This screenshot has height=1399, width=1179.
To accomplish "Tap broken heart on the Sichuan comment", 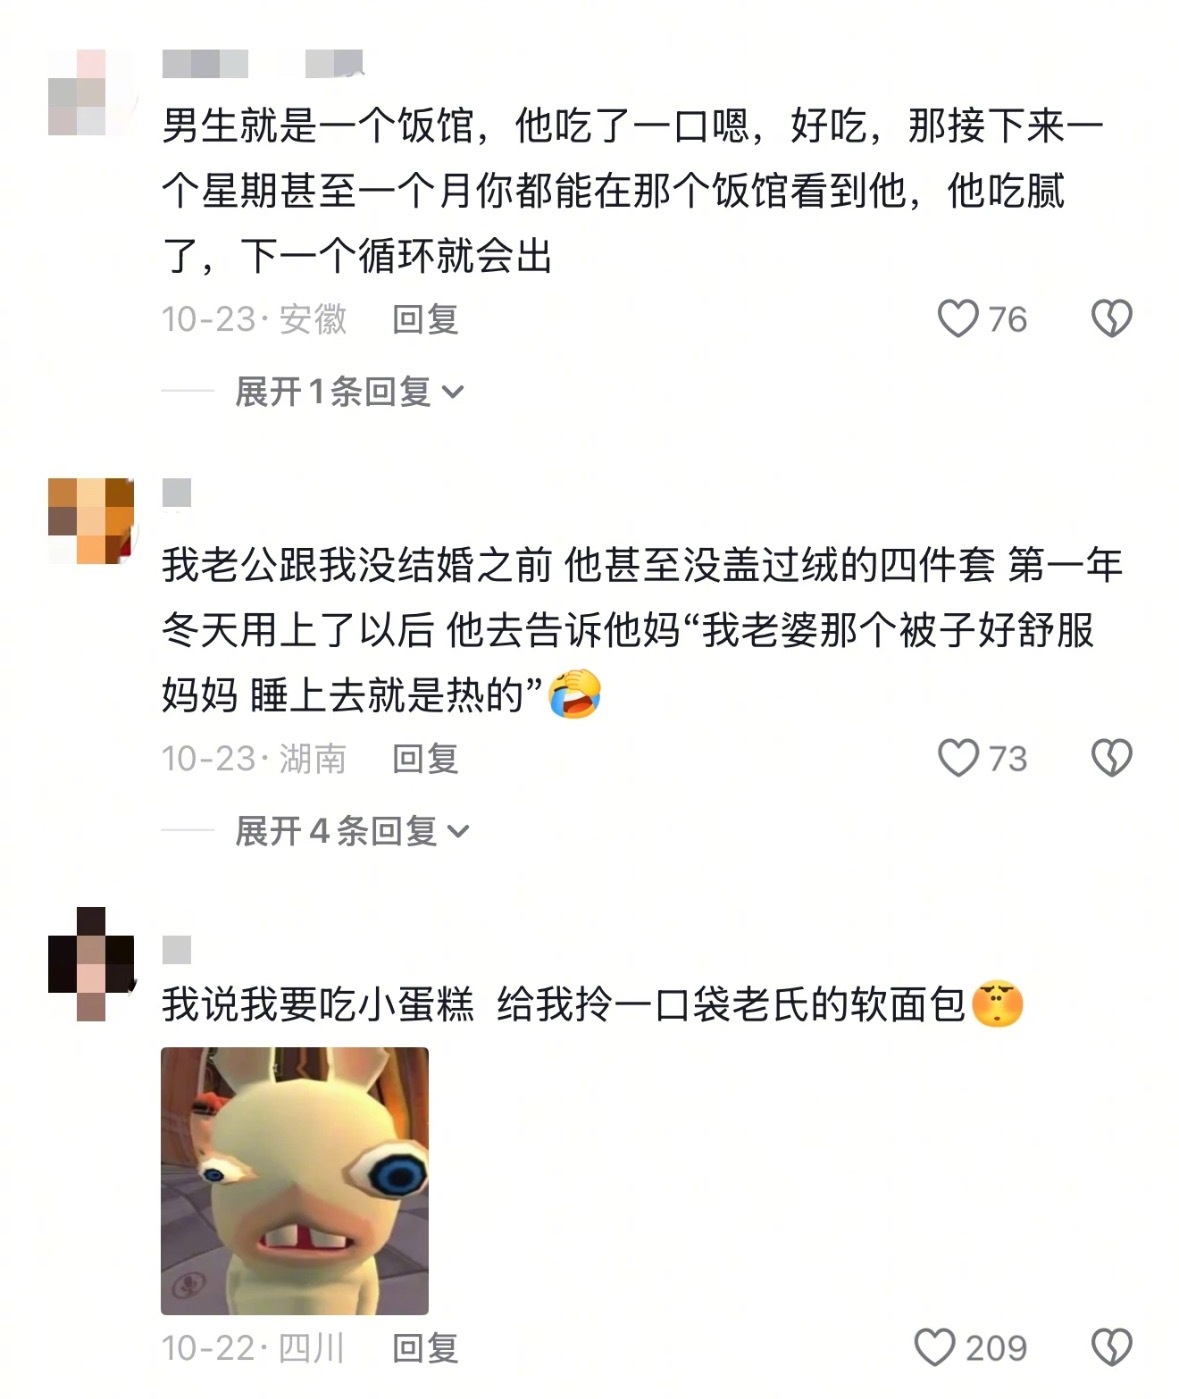I will pos(1111,1347).
